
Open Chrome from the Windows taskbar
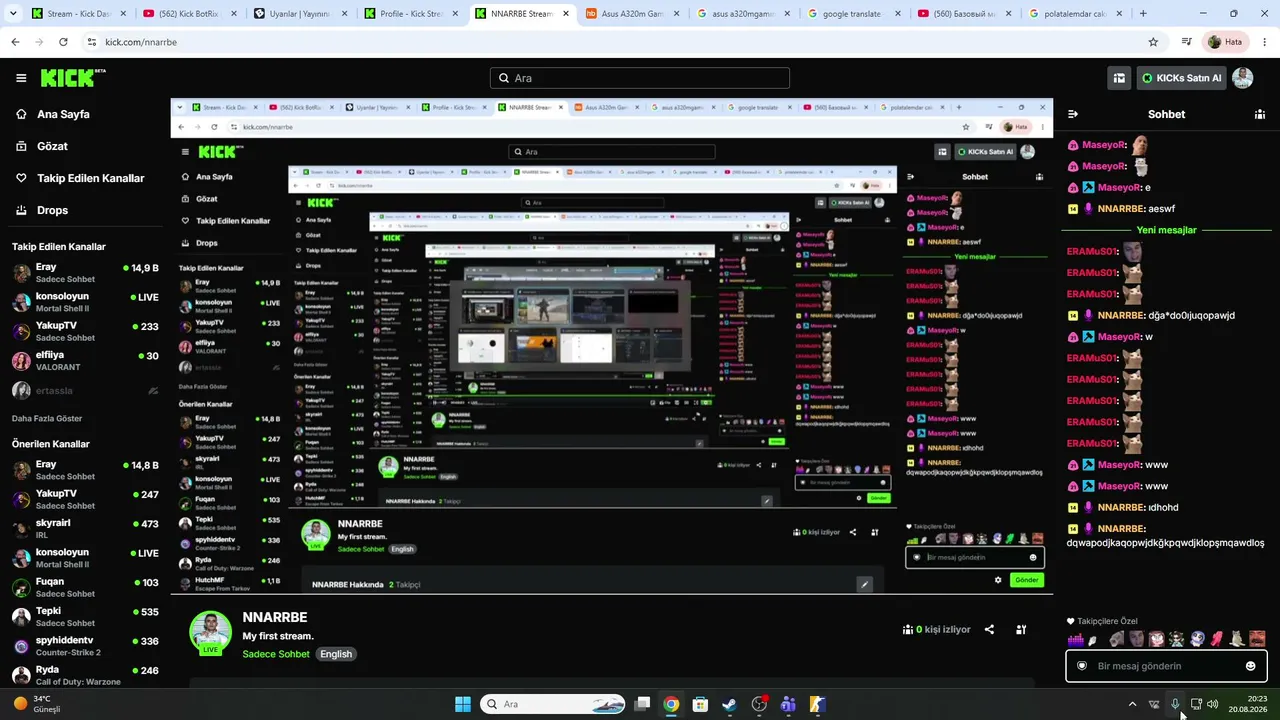coord(671,704)
